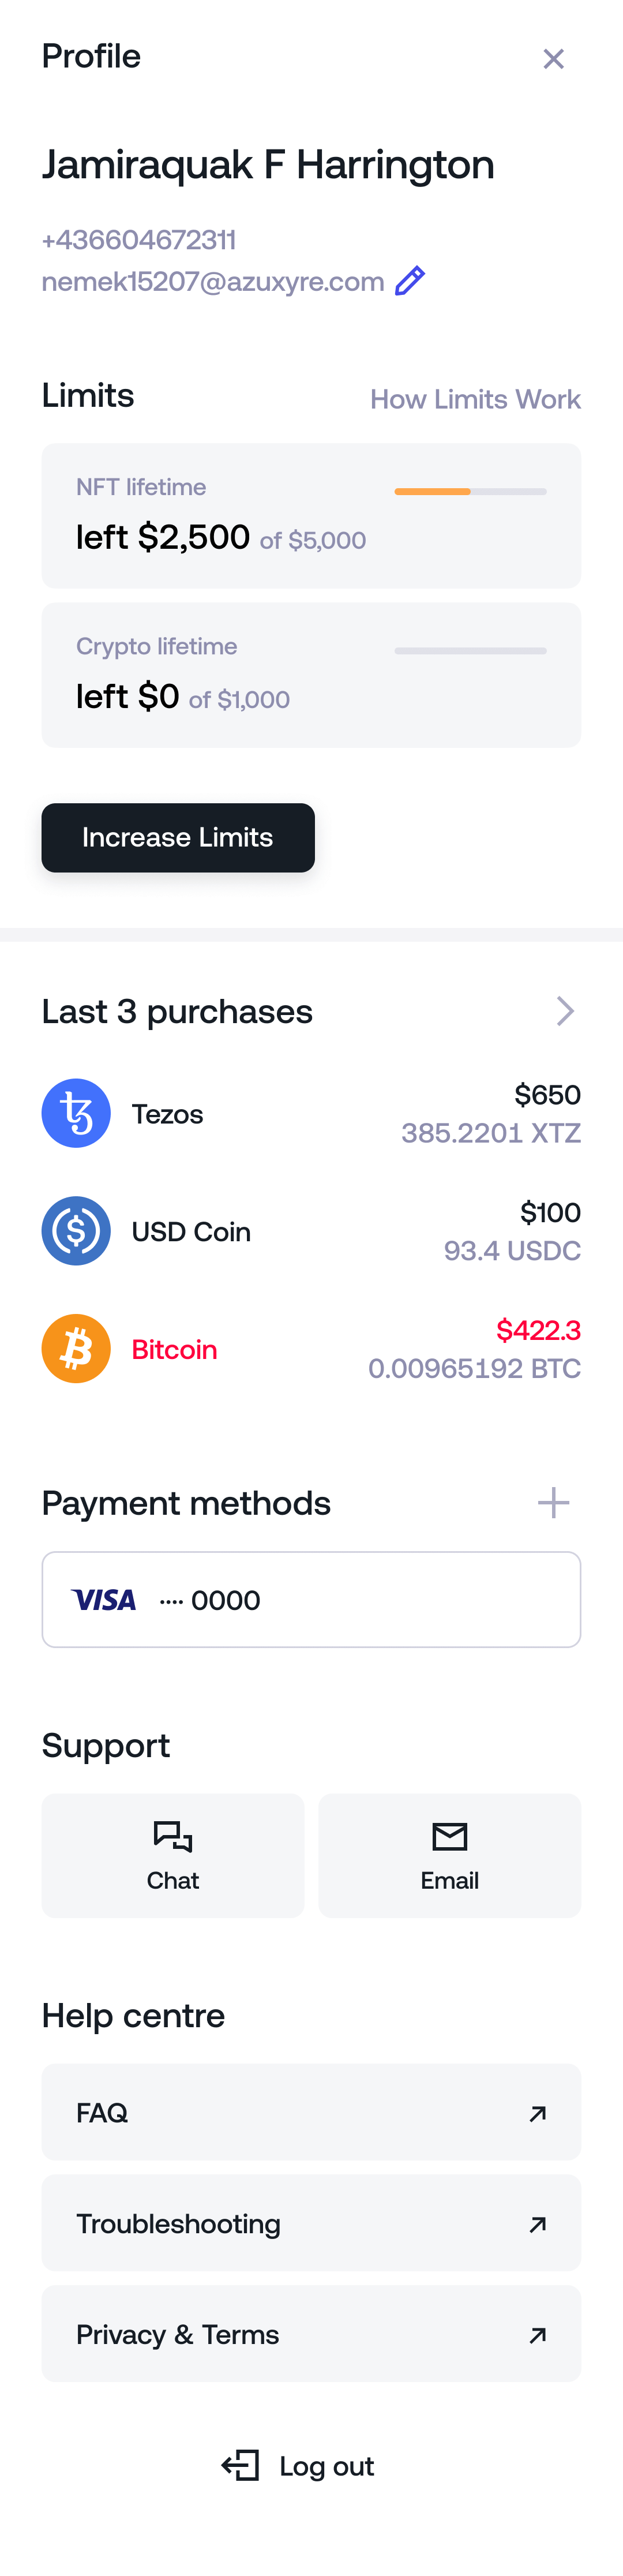Select the Tezos coin icon
This screenshot has height=2576, width=623.
click(76, 1112)
